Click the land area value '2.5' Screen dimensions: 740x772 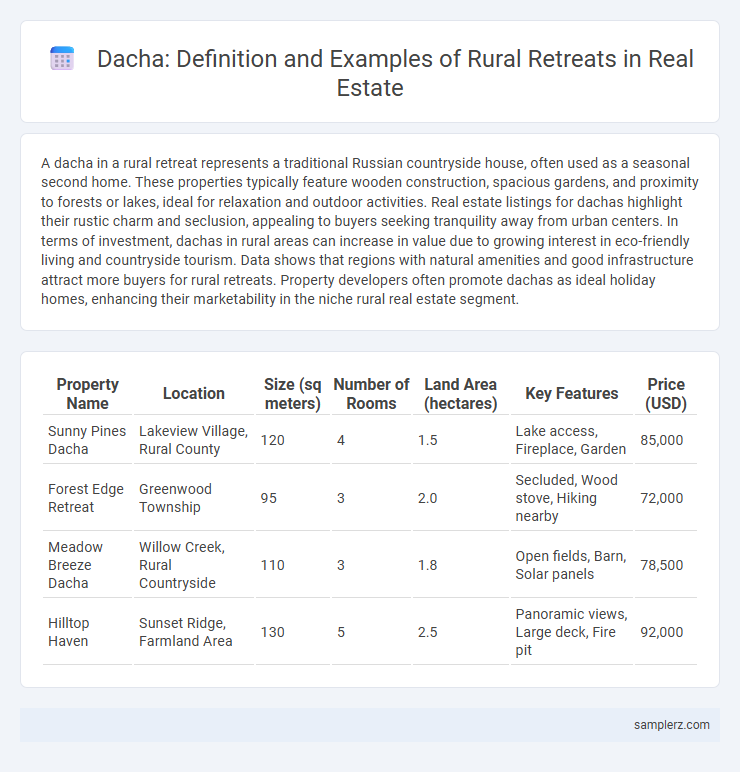(427, 632)
